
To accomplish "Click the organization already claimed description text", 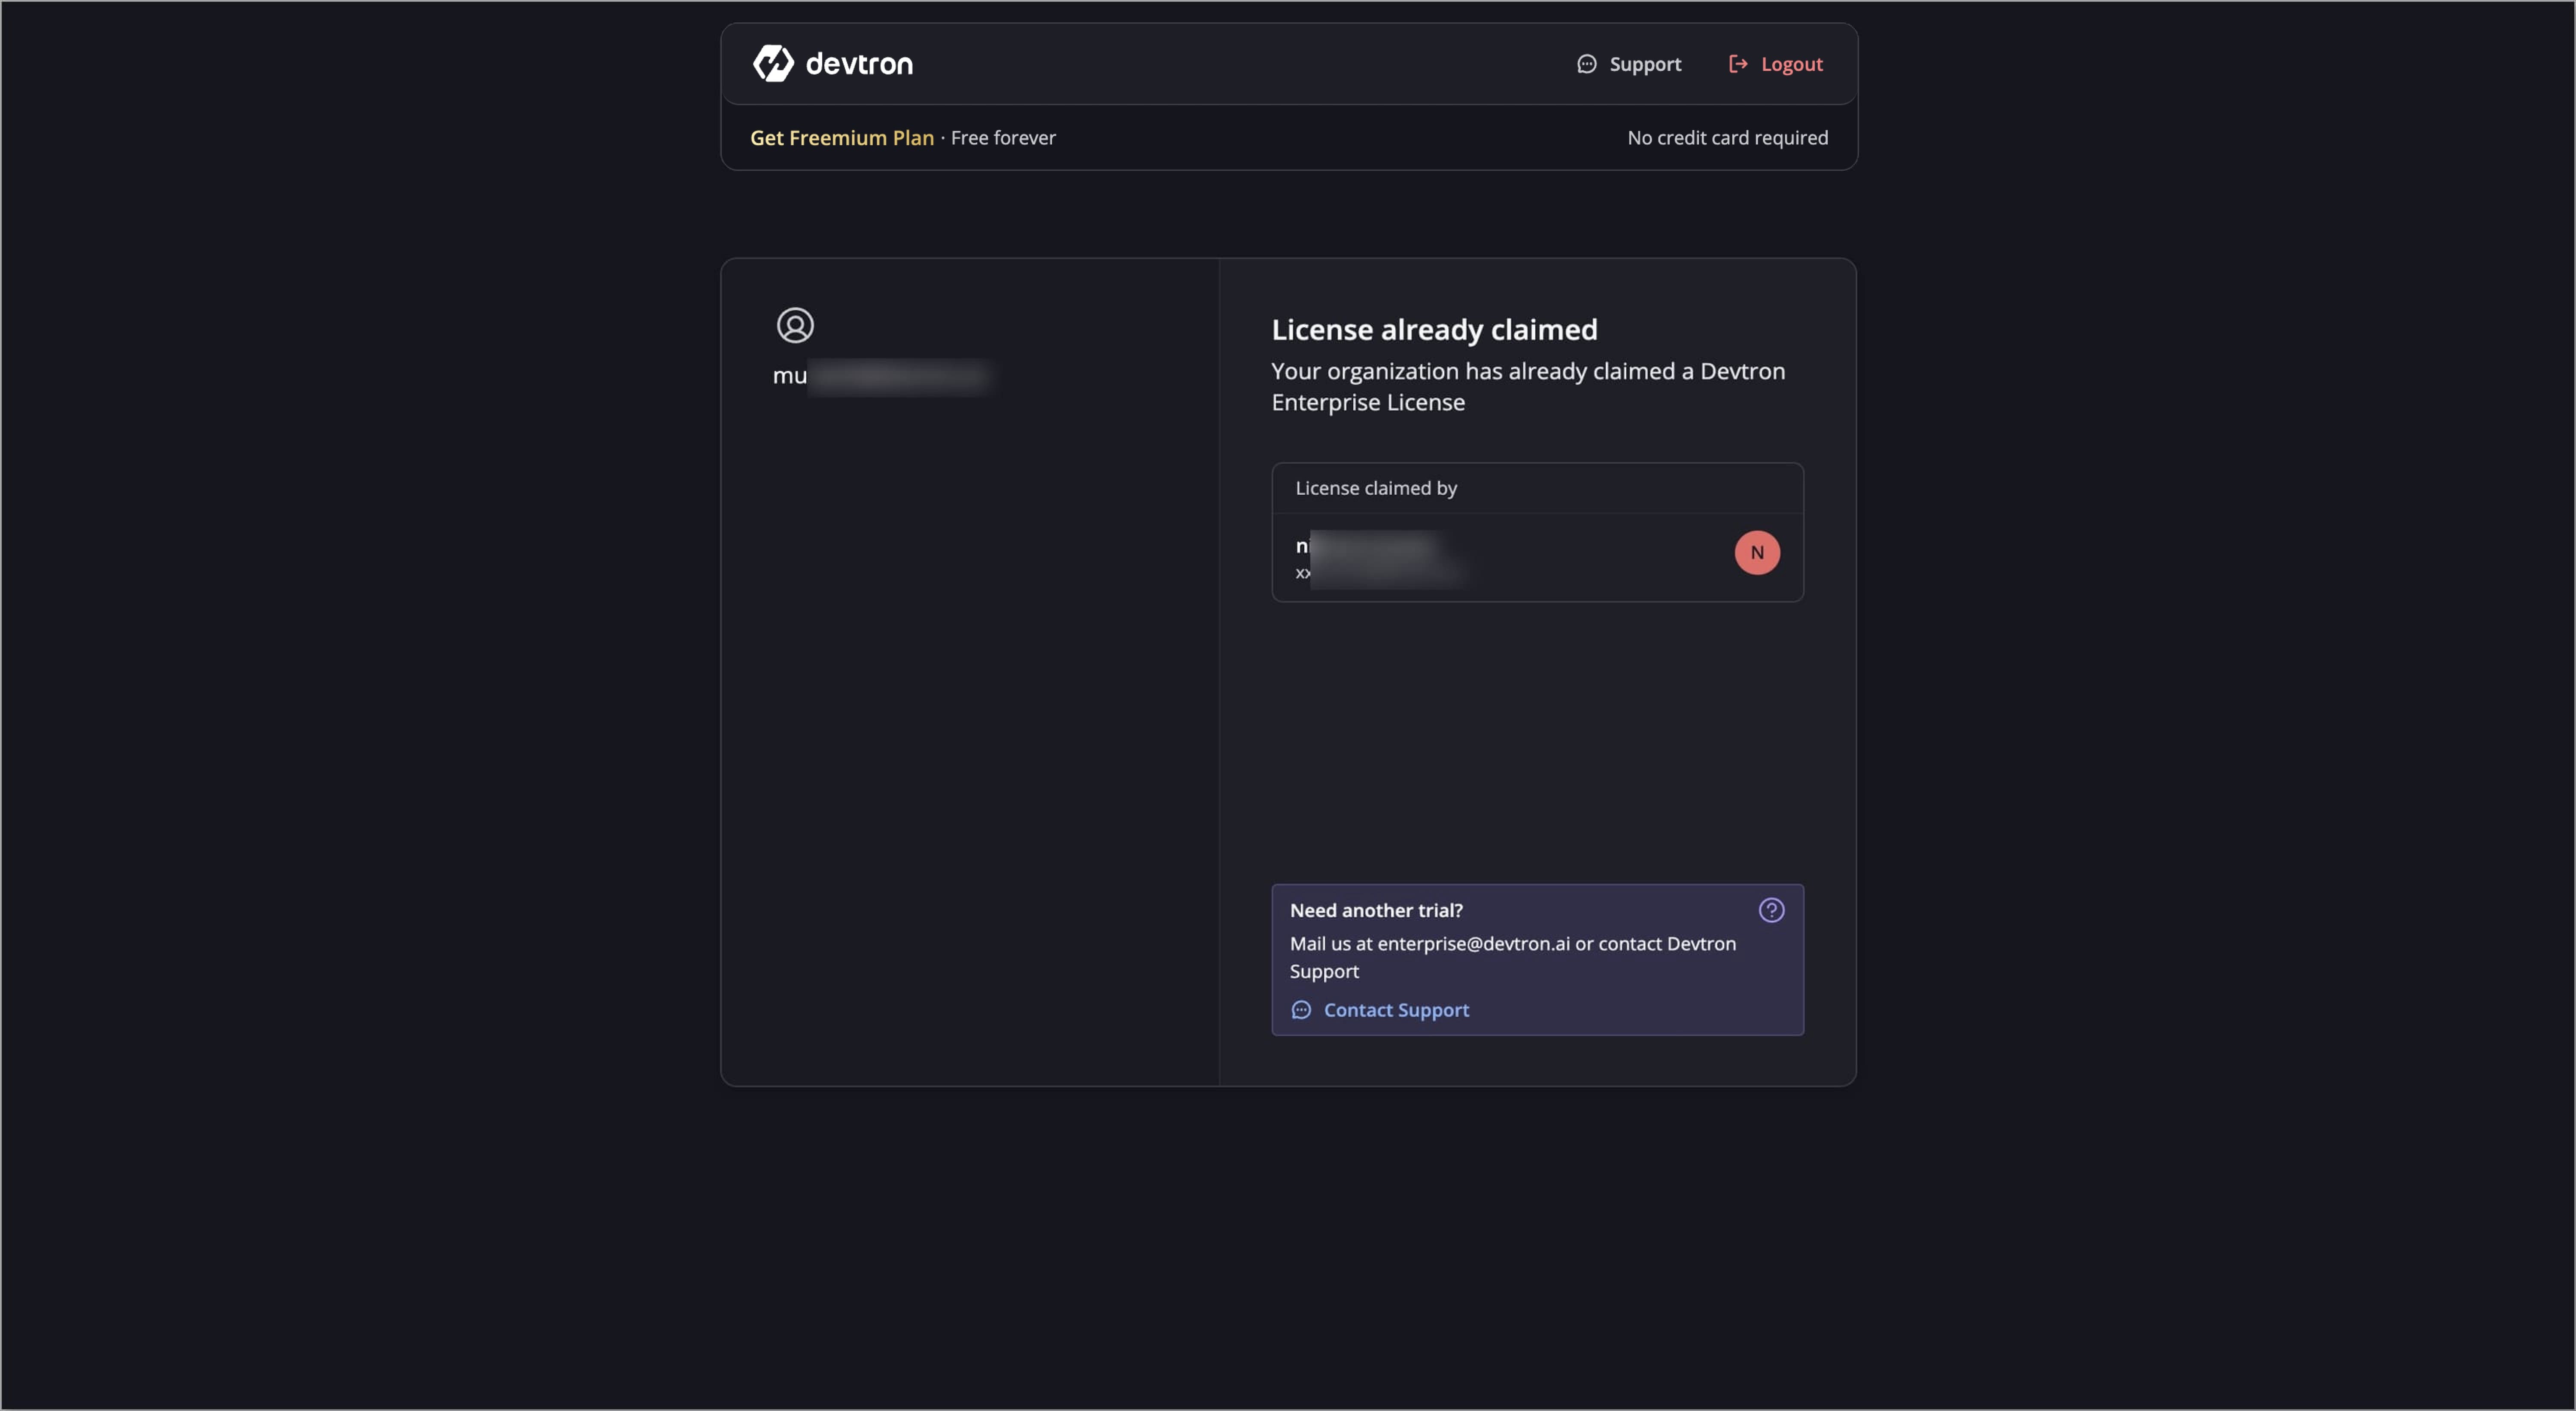I will pyautogui.click(x=1527, y=386).
